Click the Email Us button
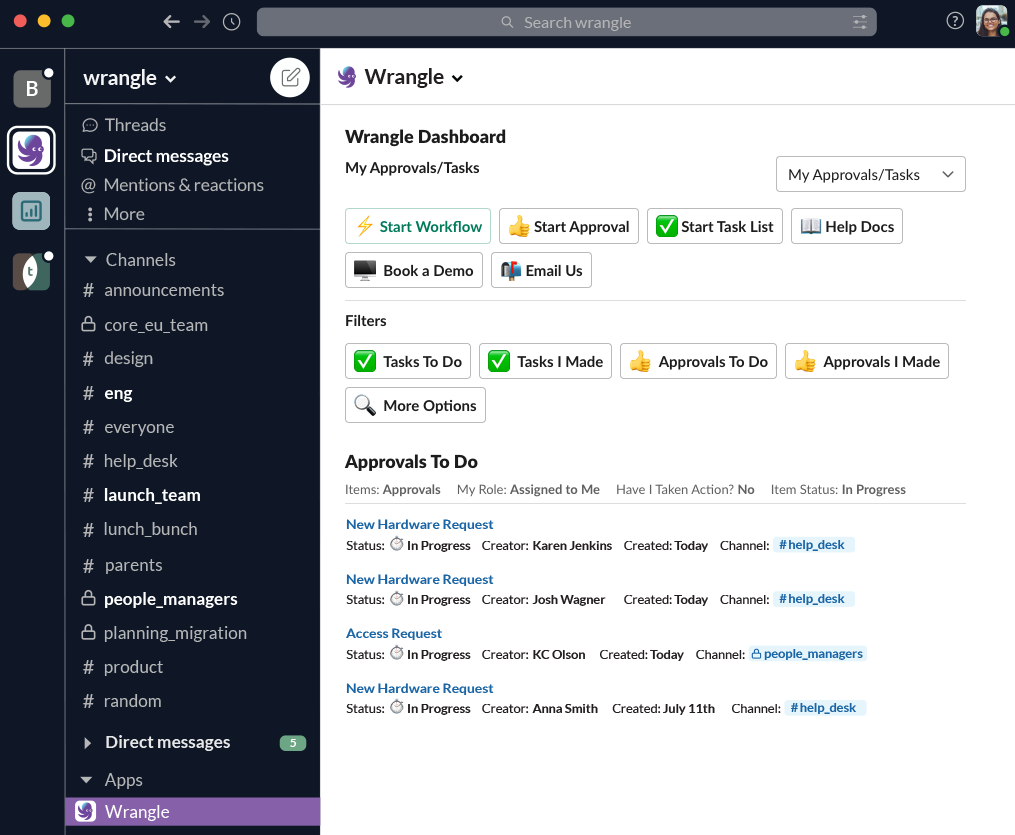The width and height of the screenshot is (1015, 835). pyautogui.click(x=541, y=270)
